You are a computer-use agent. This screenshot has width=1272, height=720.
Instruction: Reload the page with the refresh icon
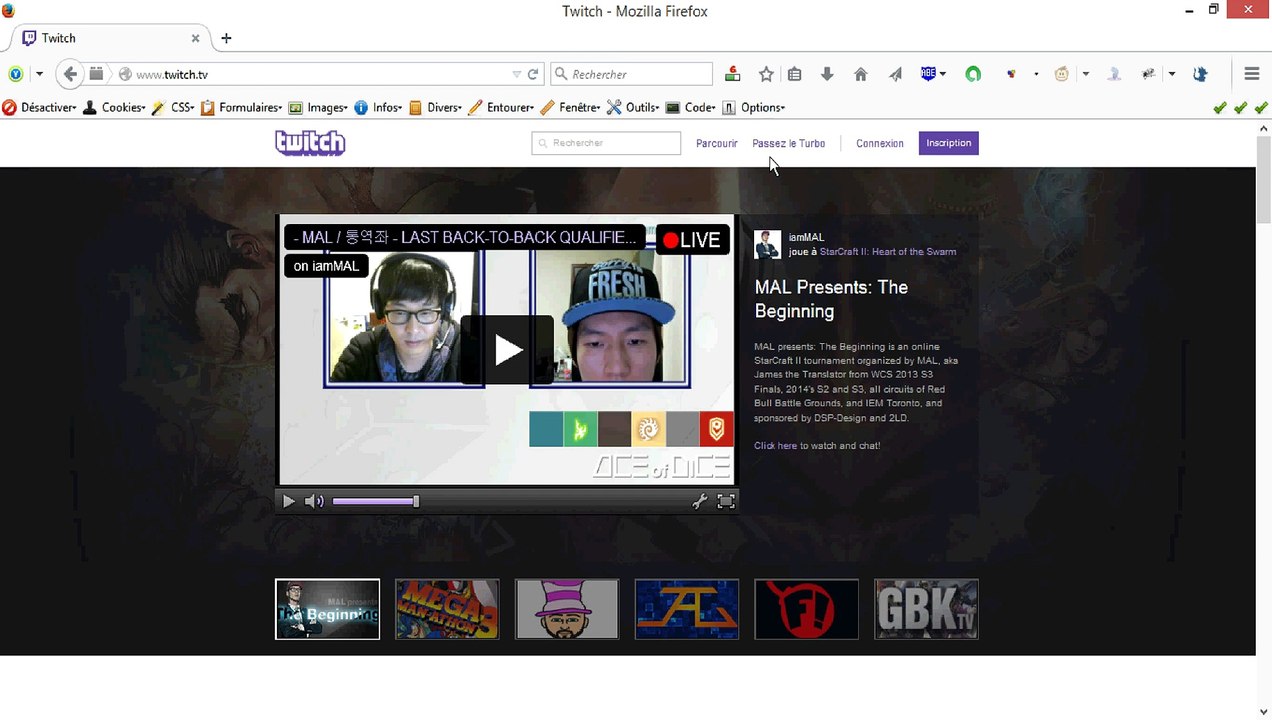[533, 74]
